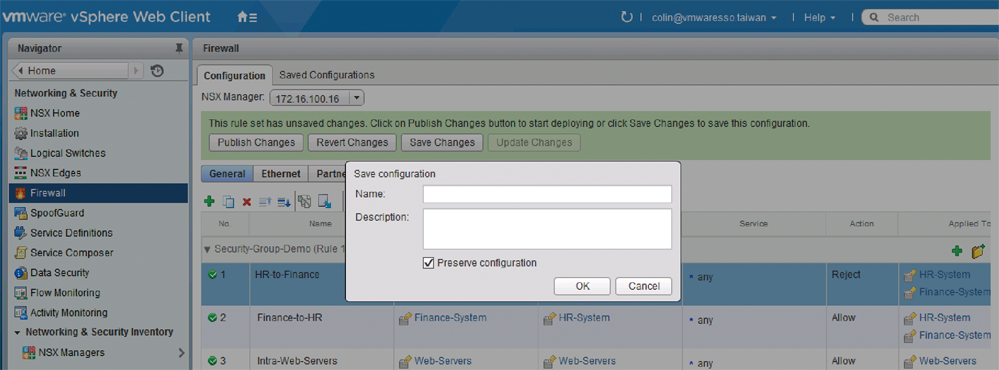Click the Service column header
999x370 pixels.
[x=754, y=224]
